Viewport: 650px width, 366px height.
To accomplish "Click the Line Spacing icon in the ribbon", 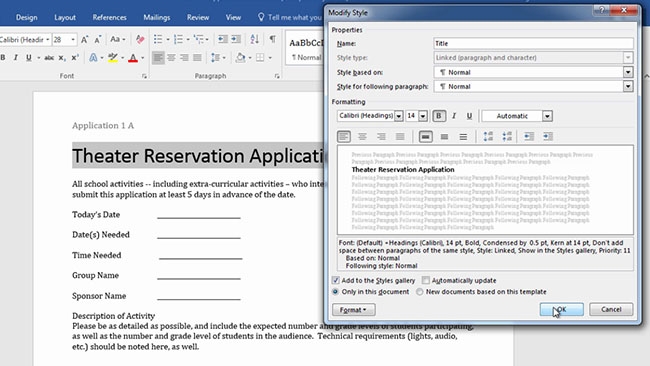I will pos(216,58).
